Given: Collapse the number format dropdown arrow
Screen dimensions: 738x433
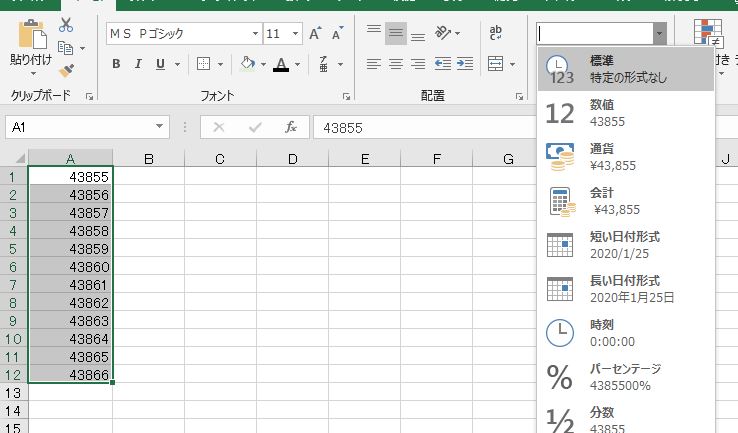Looking at the screenshot, I should click(x=659, y=34).
